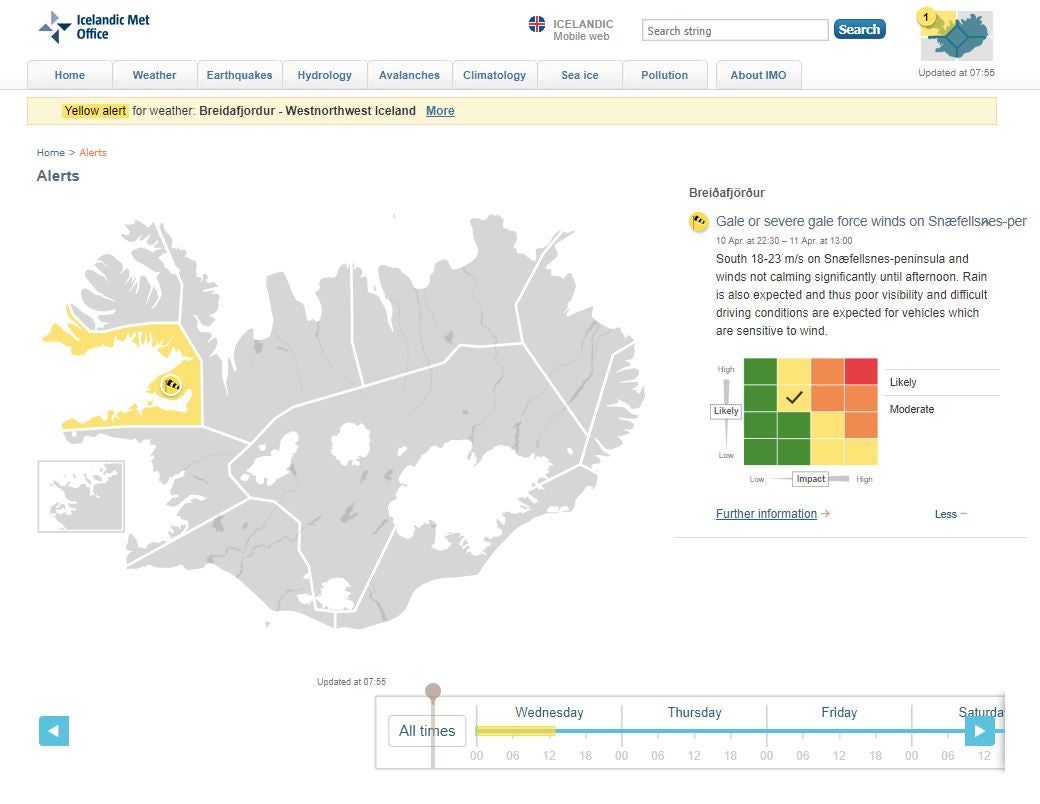Select the yellow wind alert icon on the map
This screenshot has width=1040, height=804.
170,385
